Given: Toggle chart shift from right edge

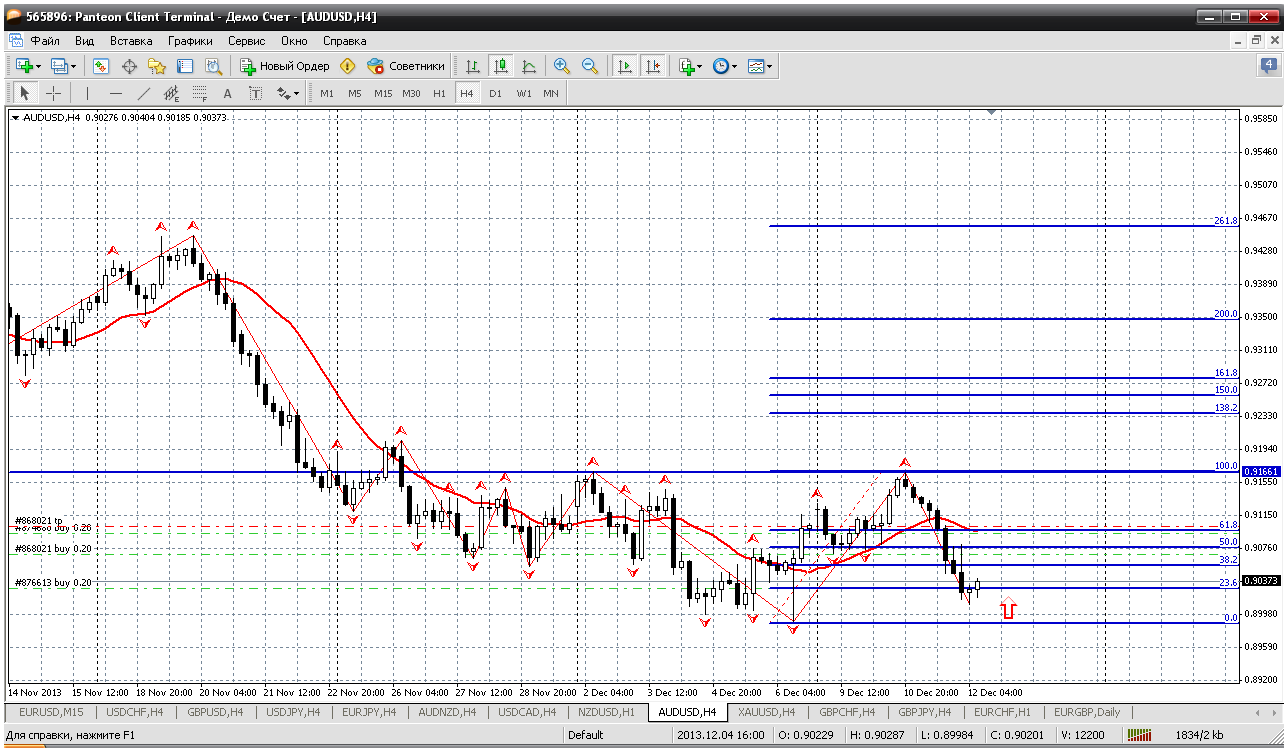Looking at the screenshot, I should pyautogui.click(x=653, y=66).
